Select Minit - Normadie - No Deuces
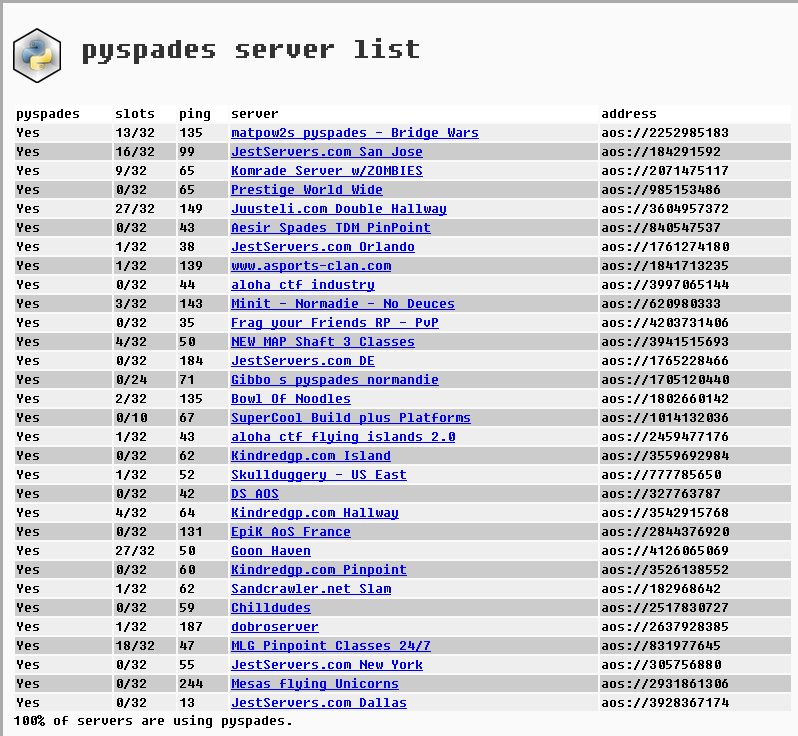The image size is (798, 736). [342, 304]
